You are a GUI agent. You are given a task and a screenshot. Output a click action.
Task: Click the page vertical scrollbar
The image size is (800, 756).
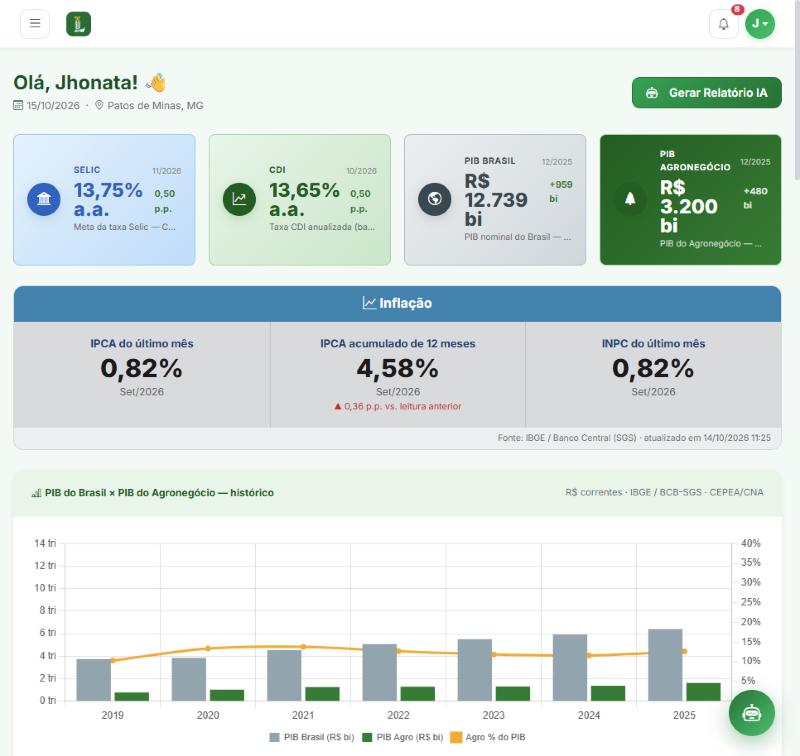point(796,89)
